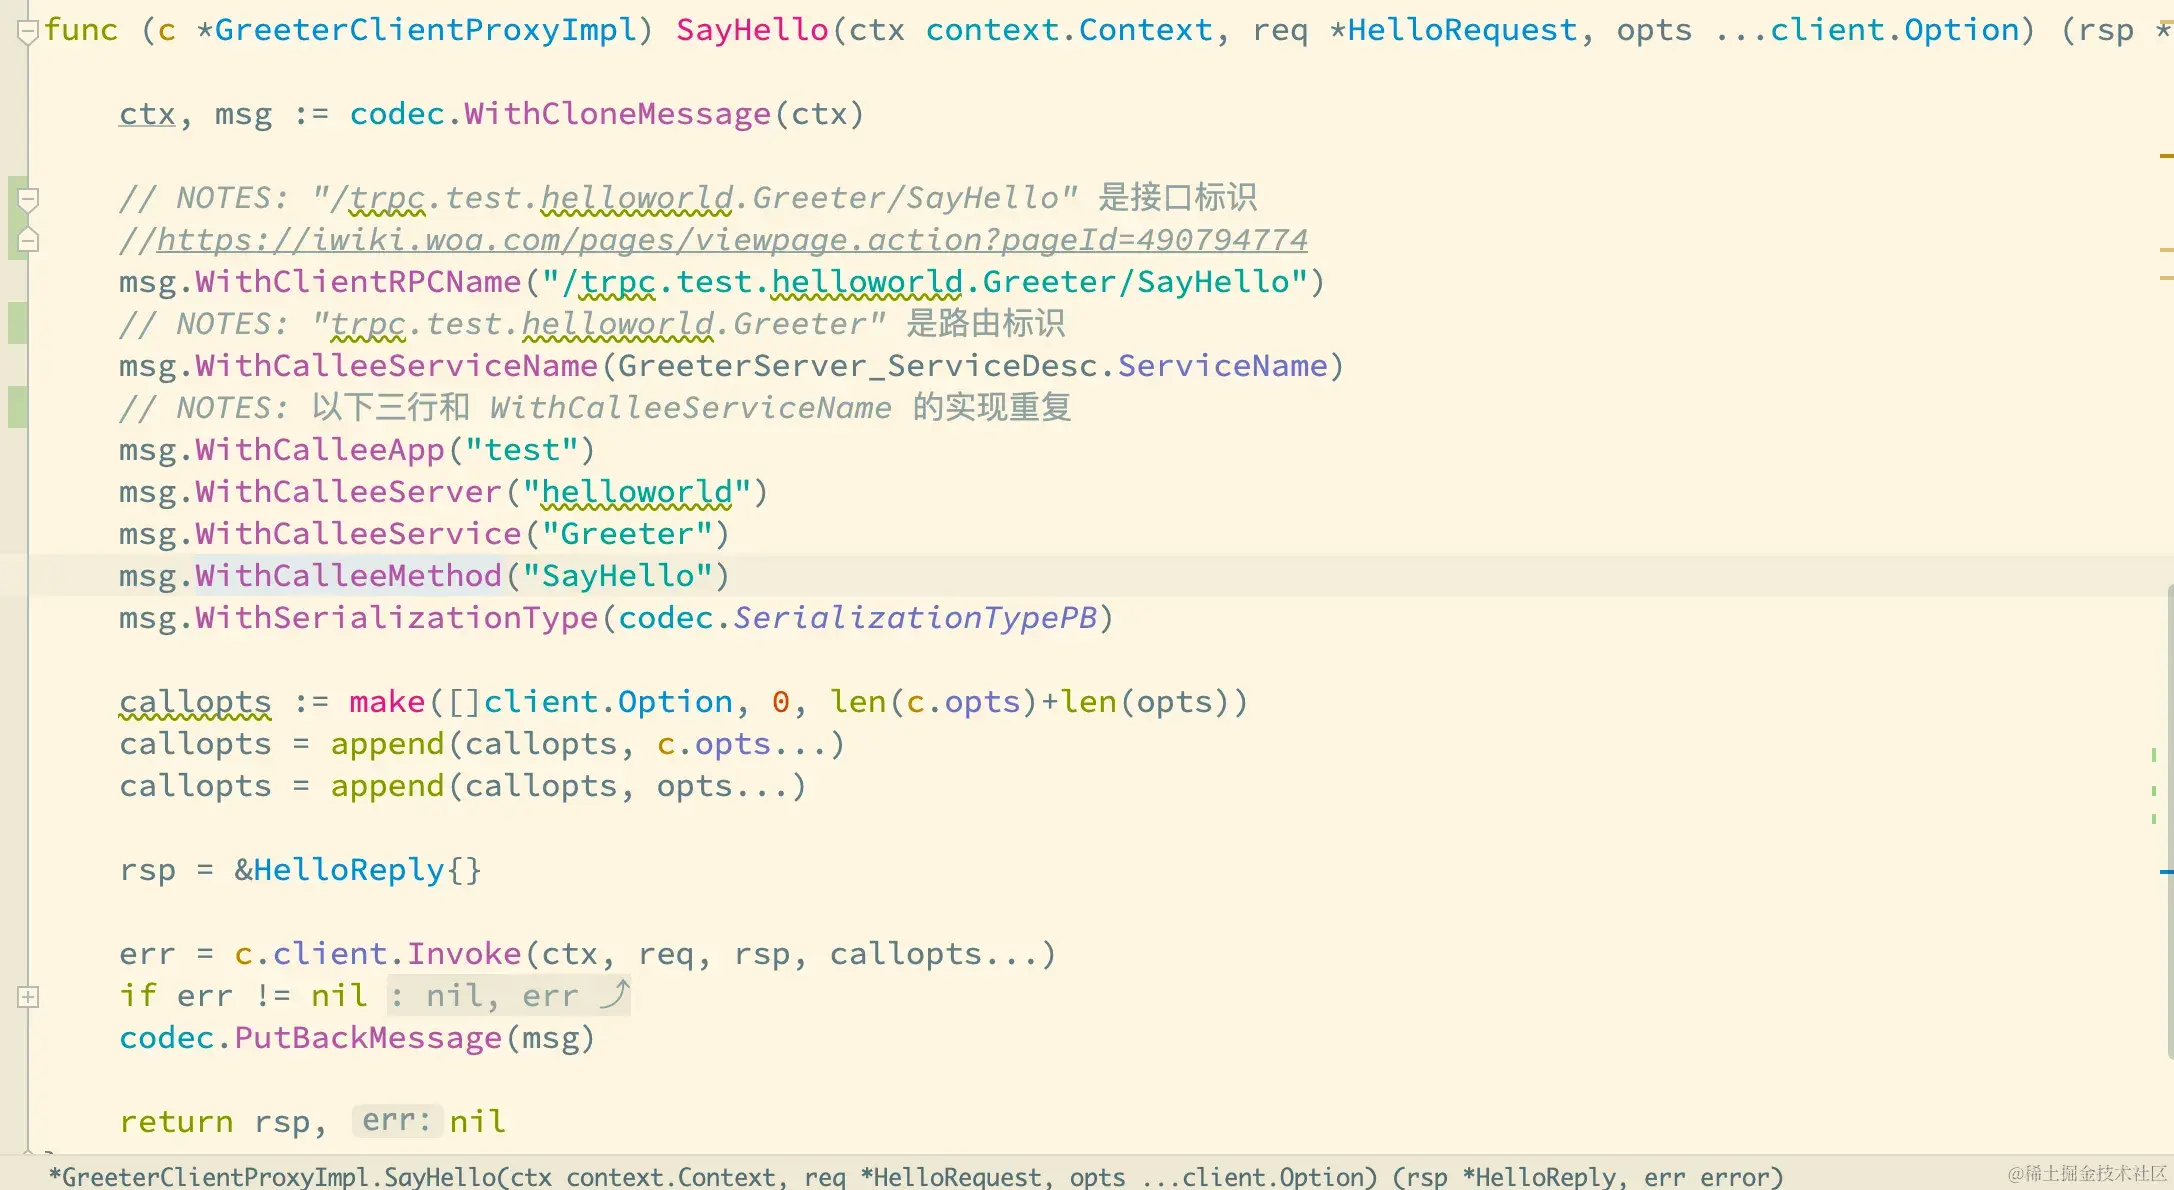
Task: Click the 'err:' inlay hint in return line
Action: click(396, 1121)
